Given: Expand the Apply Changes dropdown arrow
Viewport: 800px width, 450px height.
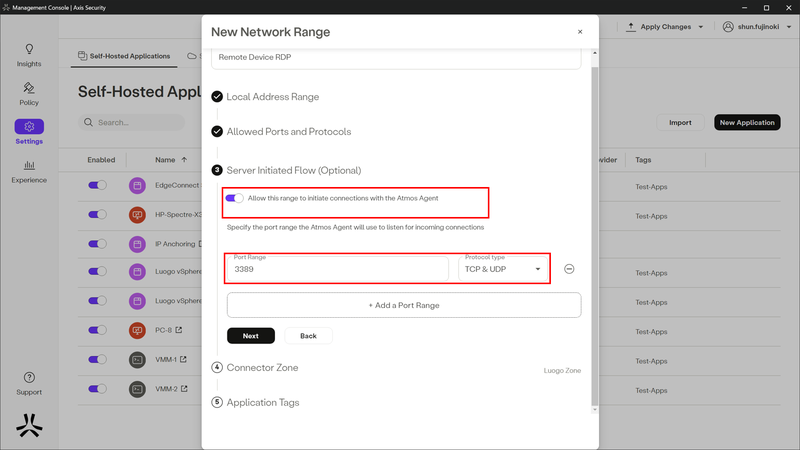Looking at the screenshot, I should point(701,27).
